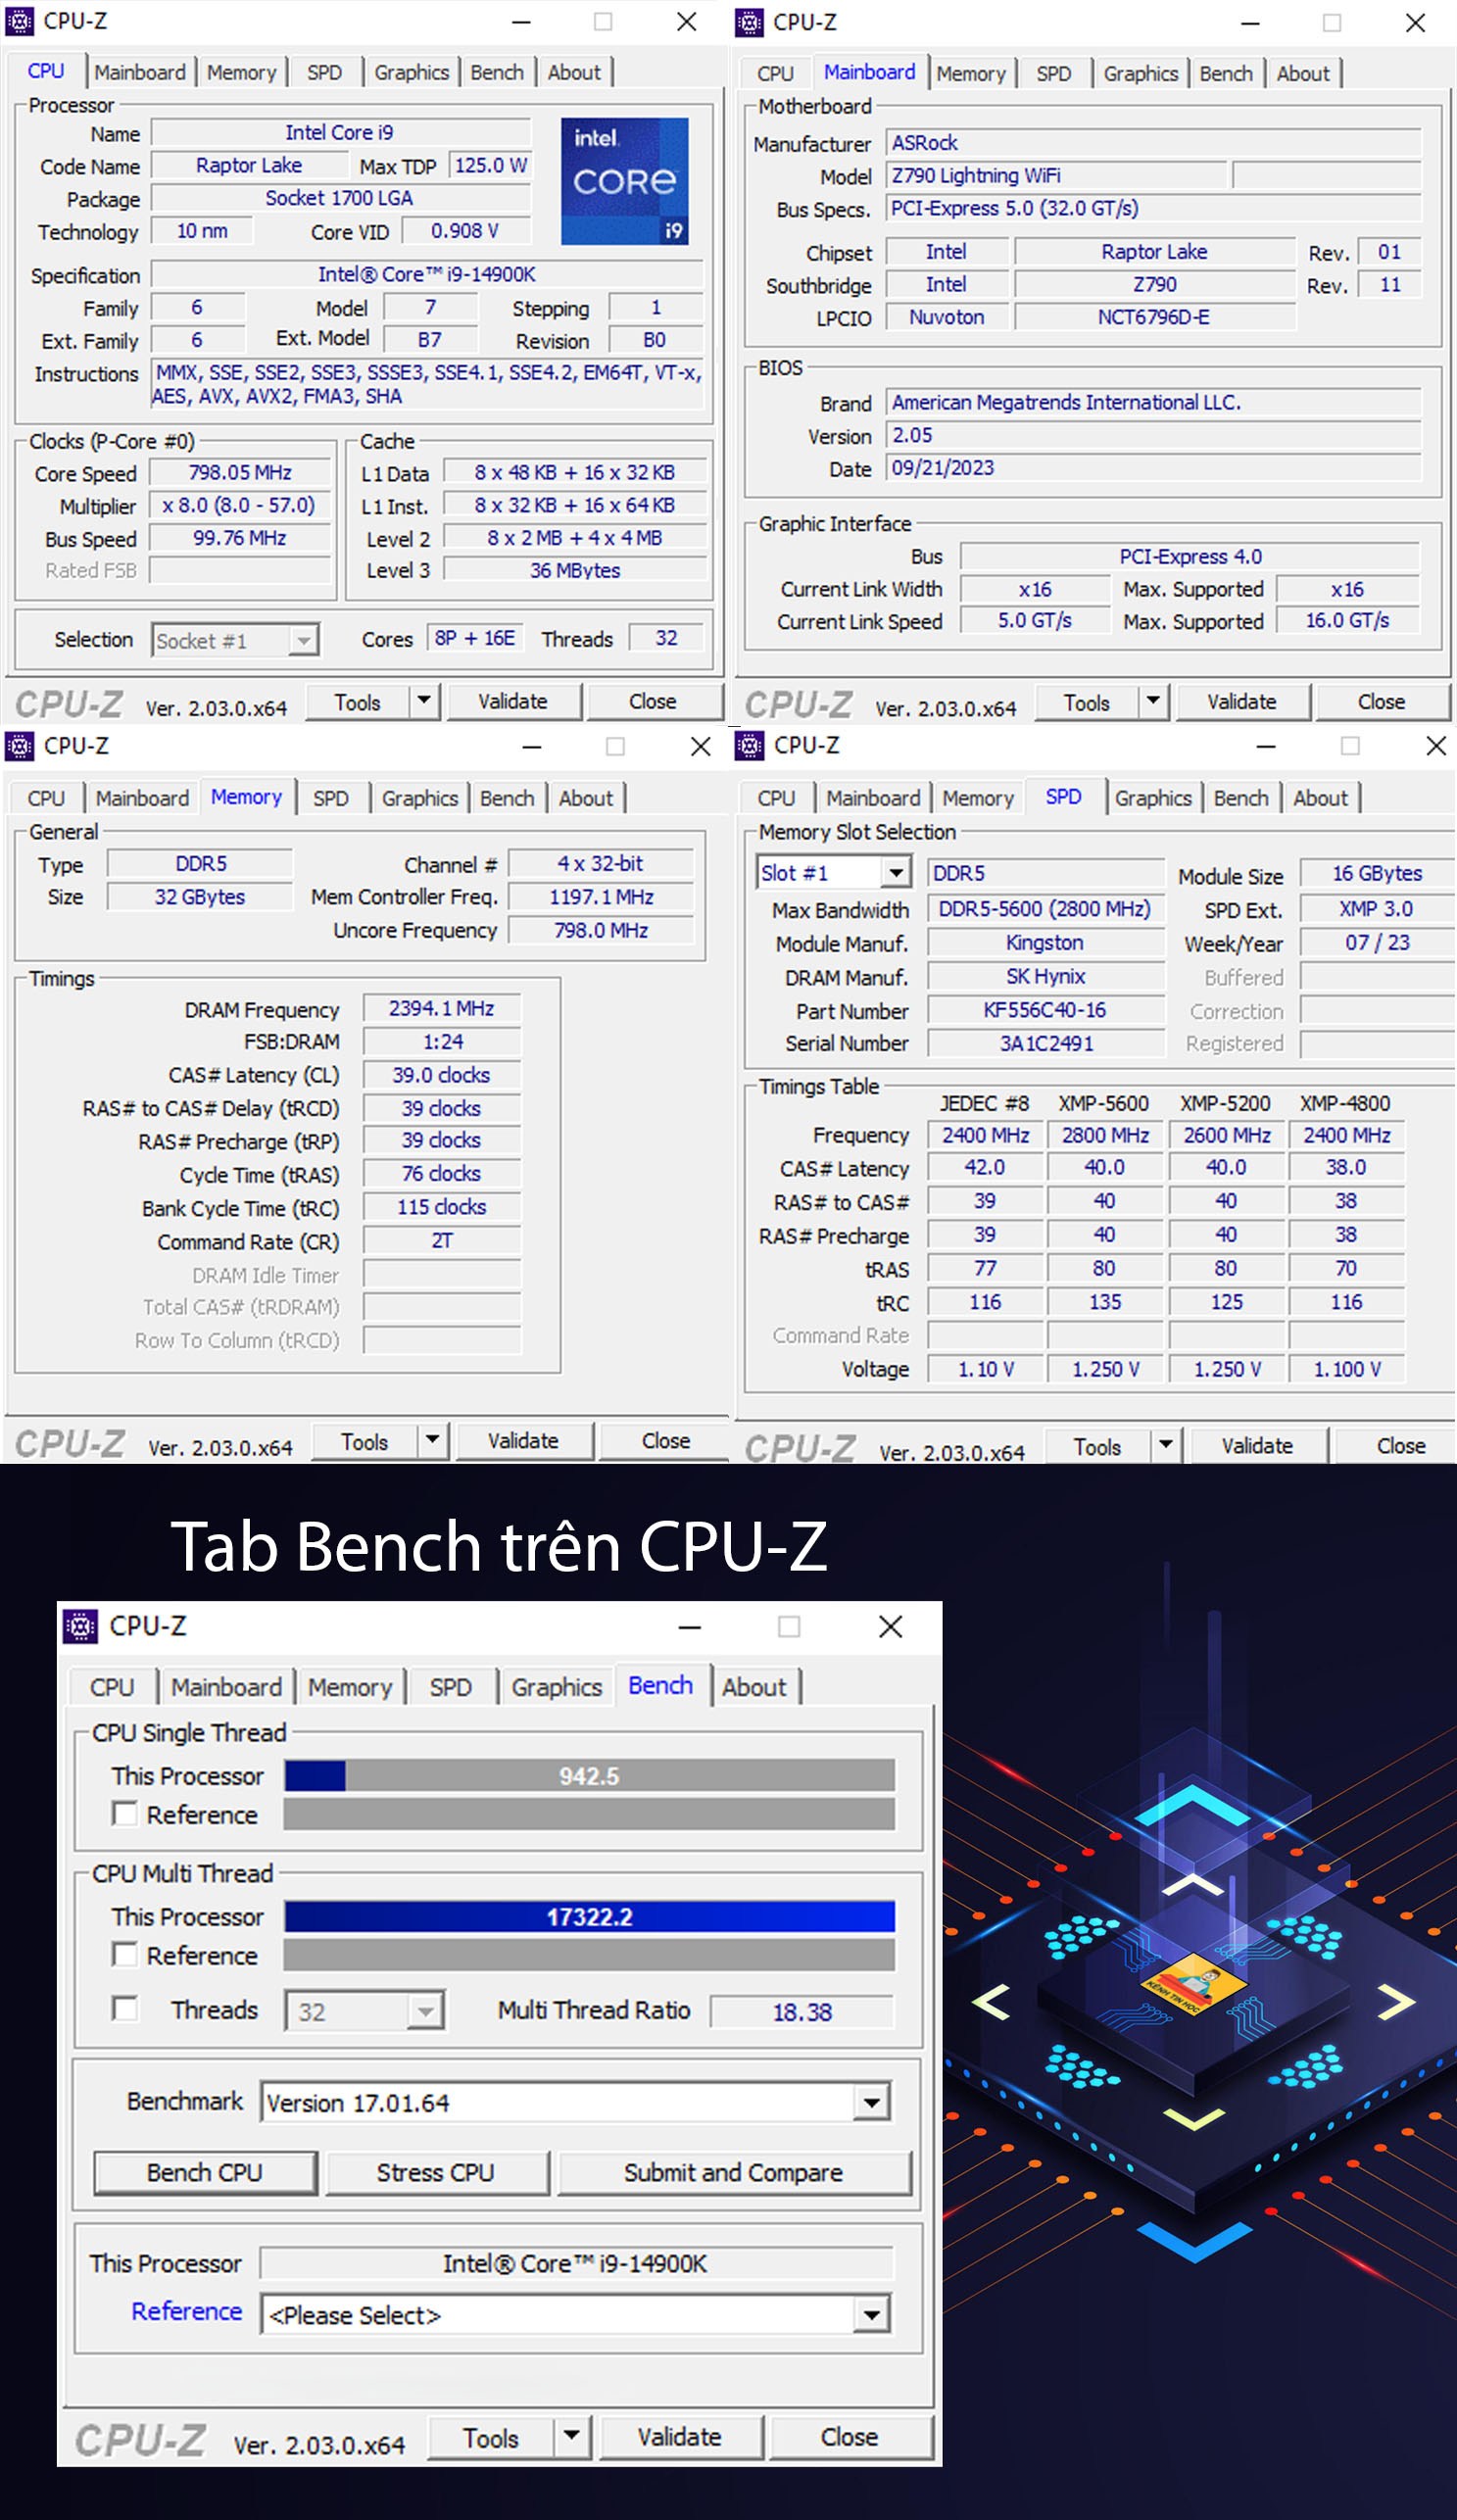This screenshot has width=1457, height=2520.
Task: Open the SPD tab in the Memory window
Action: 331,798
